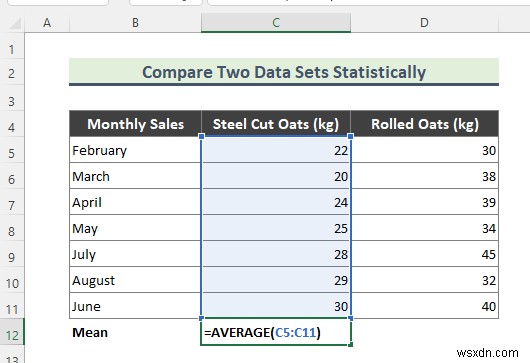Click the February rolled oats value 30
This screenshot has height=363, width=530.
[425, 150]
